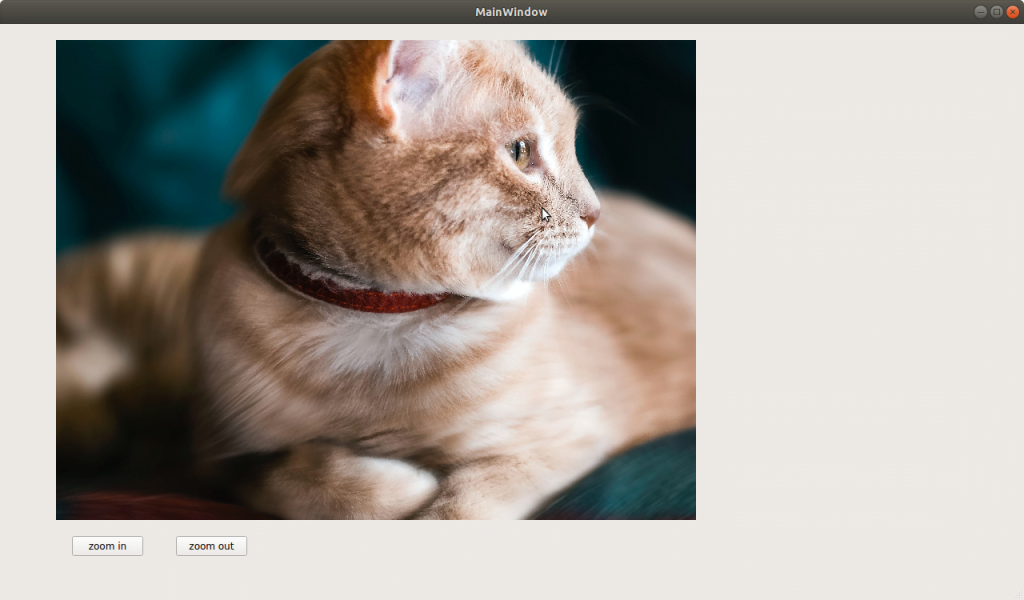Click the cat's eye in the photo
The width and height of the screenshot is (1024, 600).
(x=521, y=152)
